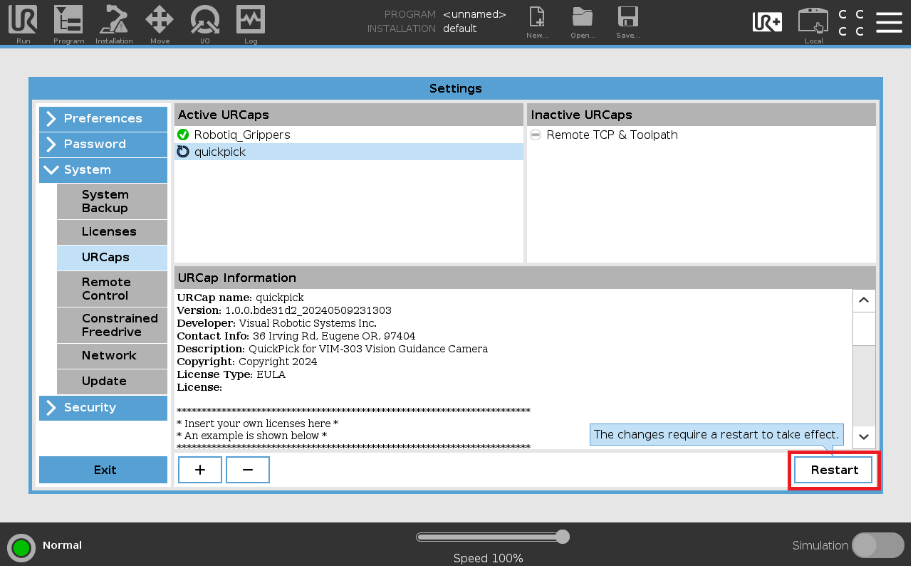This screenshot has width=913, height=568.
Task: Select quickpick in Active URCaps
Action: pos(349,152)
